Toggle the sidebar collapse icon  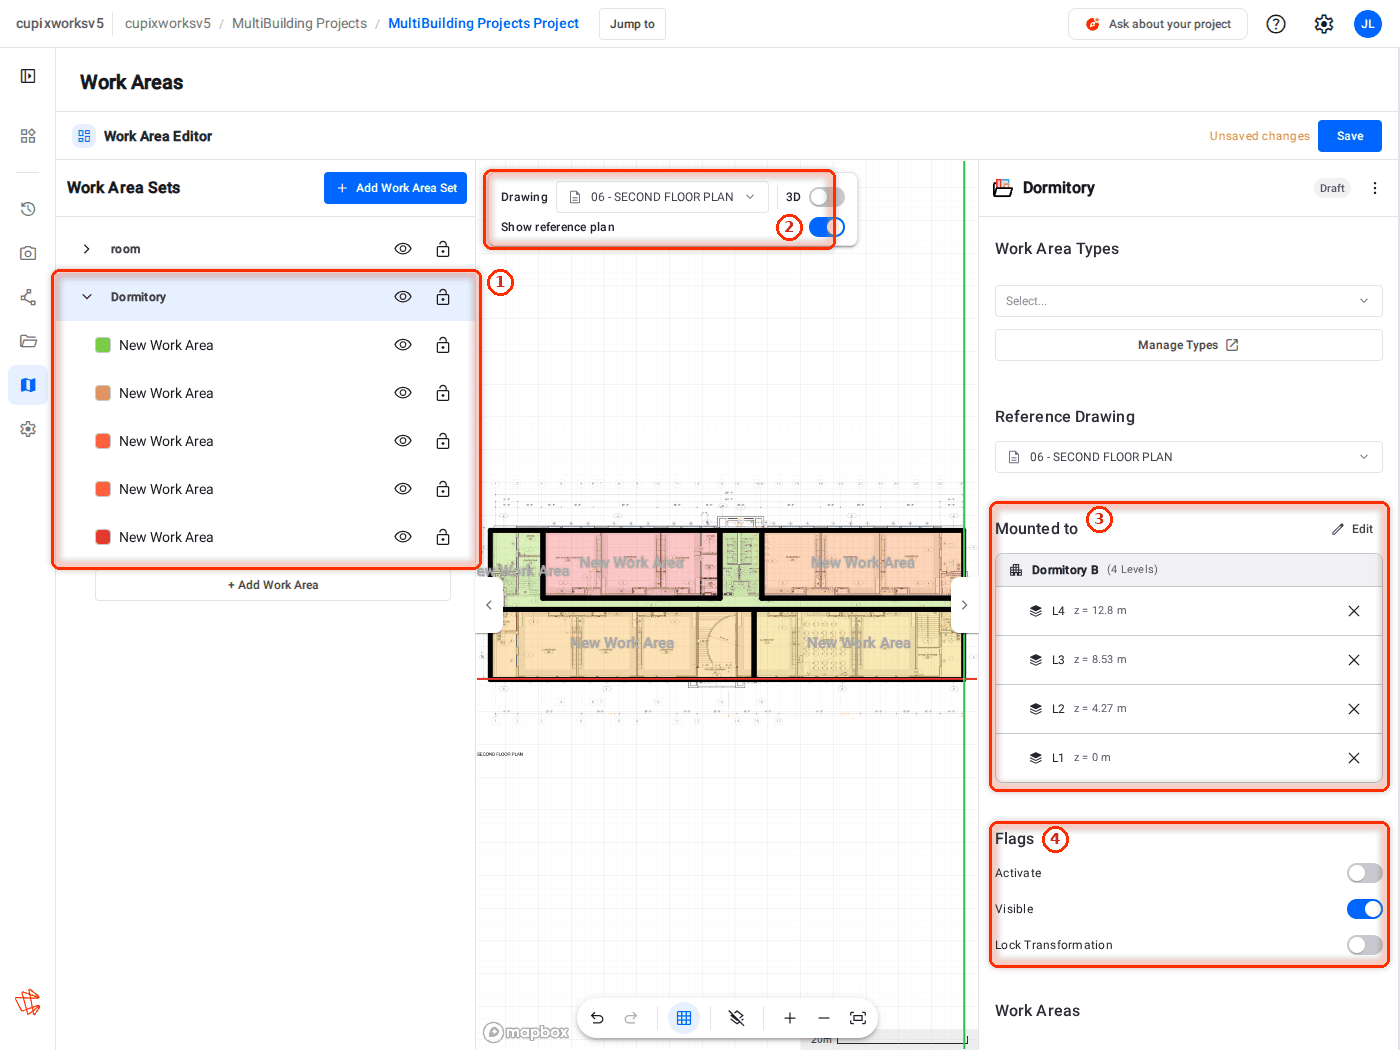pos(28,76)
